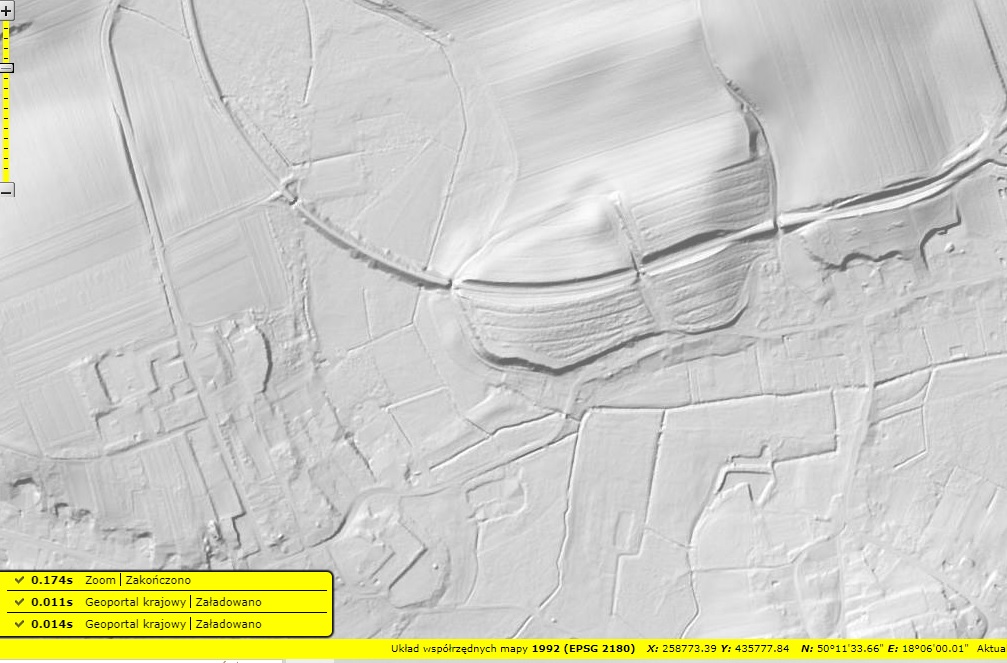This screenshot has height=663, width=1007.
Task: Click the 0.174s timing value
Action: tap(52, 580)
